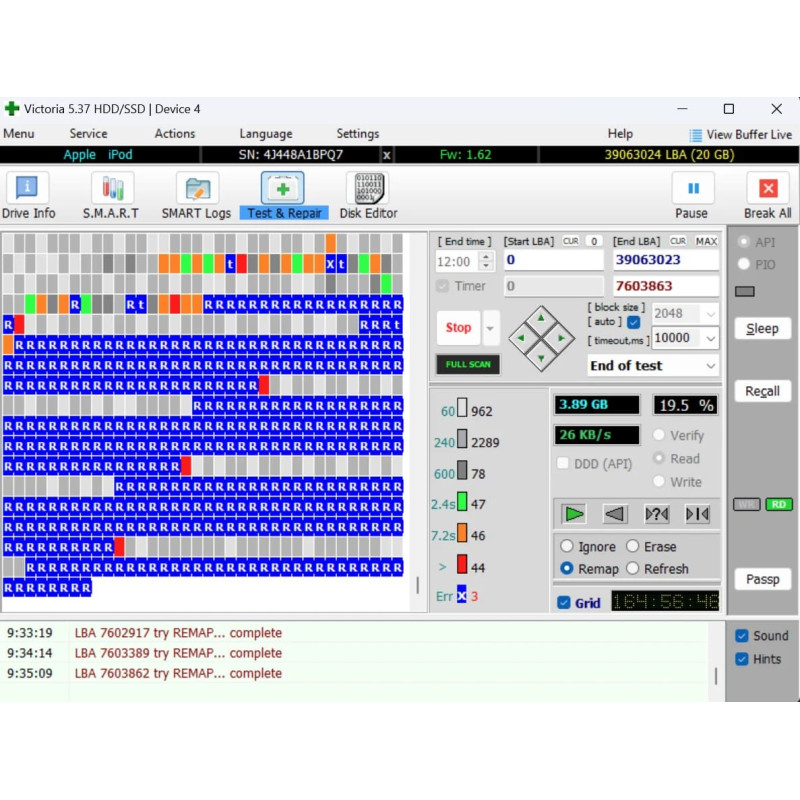
Task: Click the Passp button
Action: coord(762,579)
